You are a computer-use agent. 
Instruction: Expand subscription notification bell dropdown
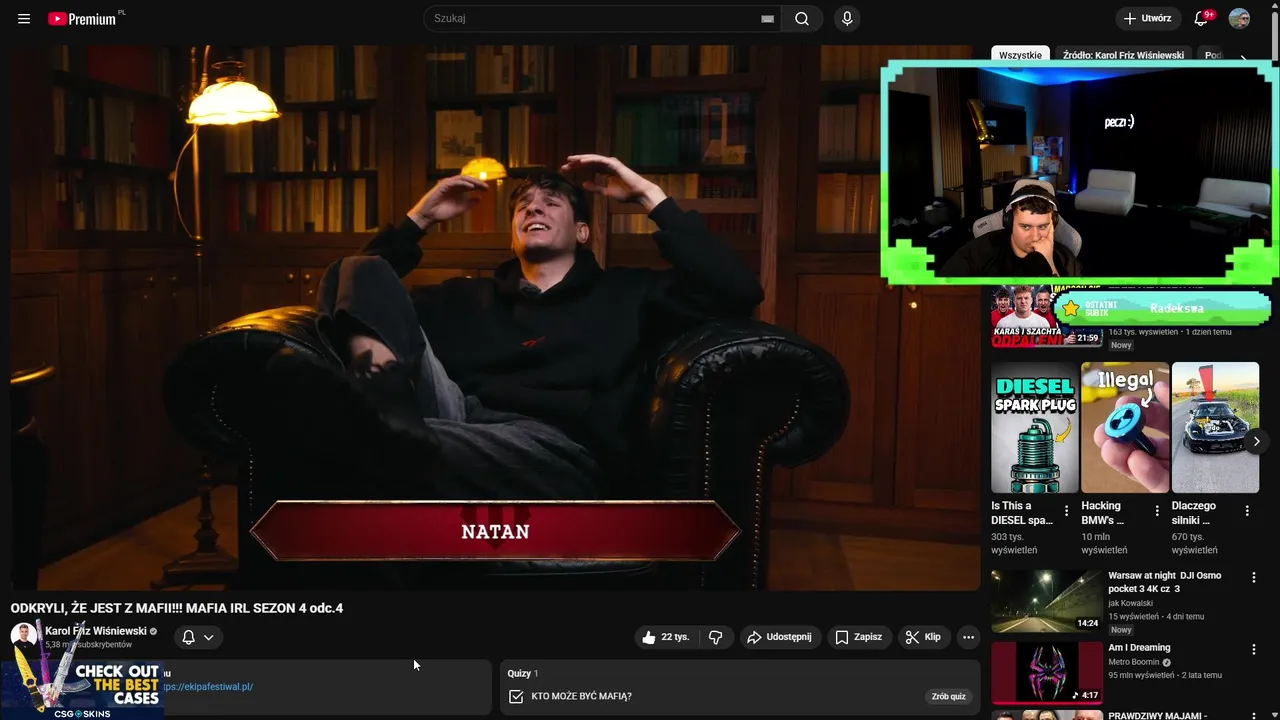coord(198,637)
